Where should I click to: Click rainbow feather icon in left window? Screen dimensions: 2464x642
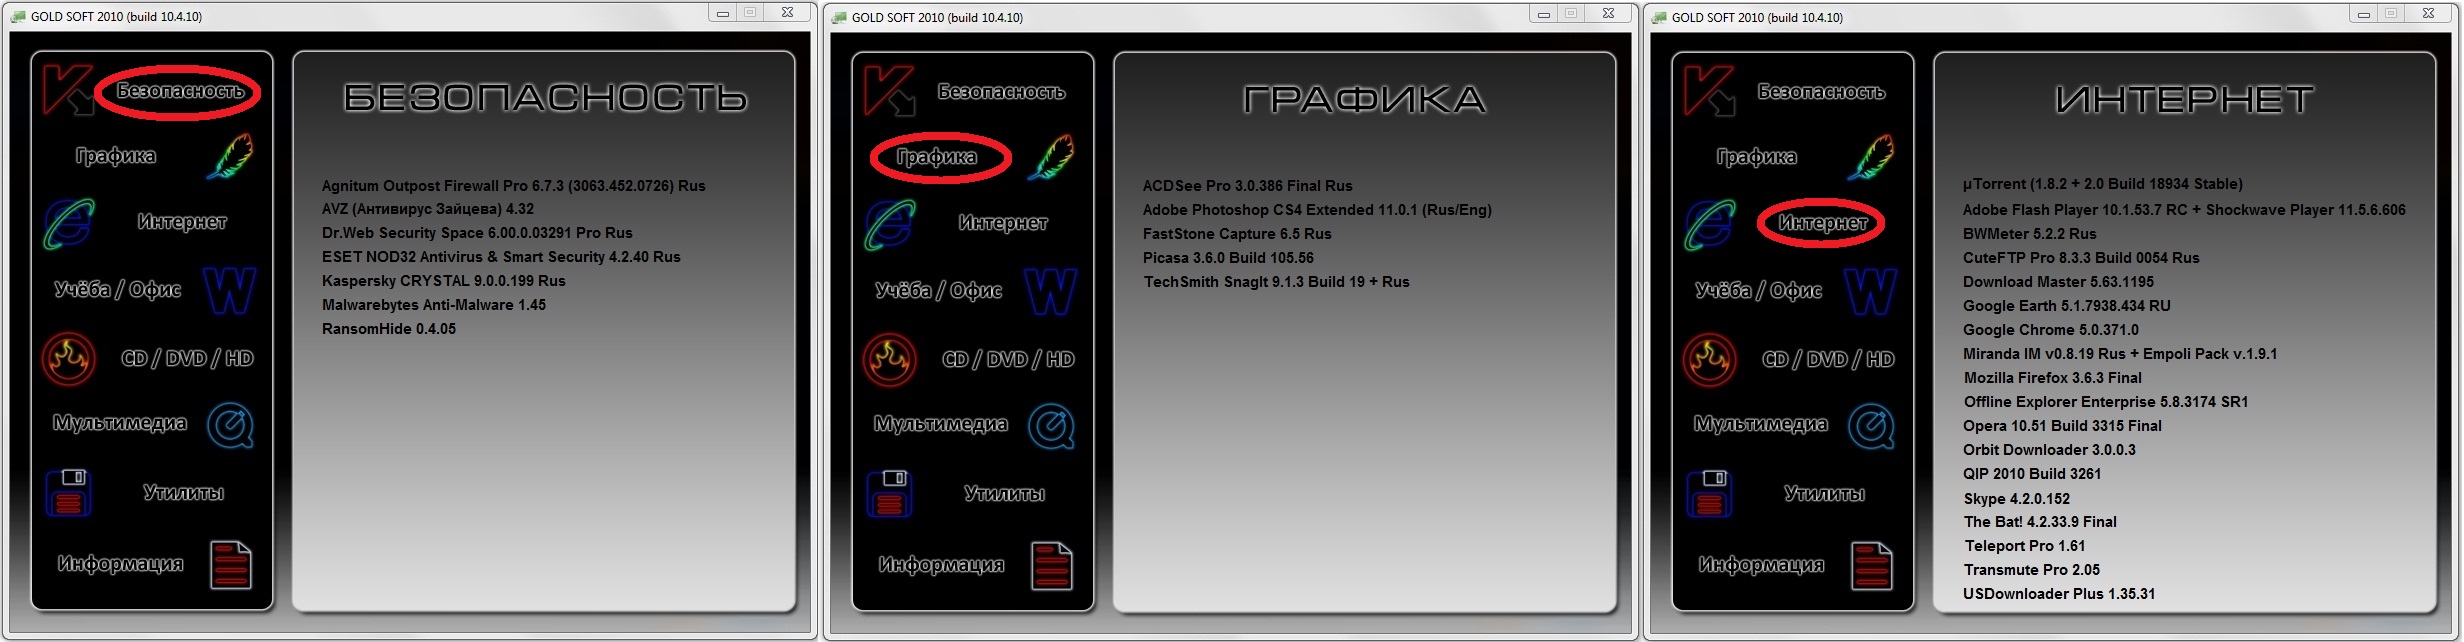coord(230,157)
